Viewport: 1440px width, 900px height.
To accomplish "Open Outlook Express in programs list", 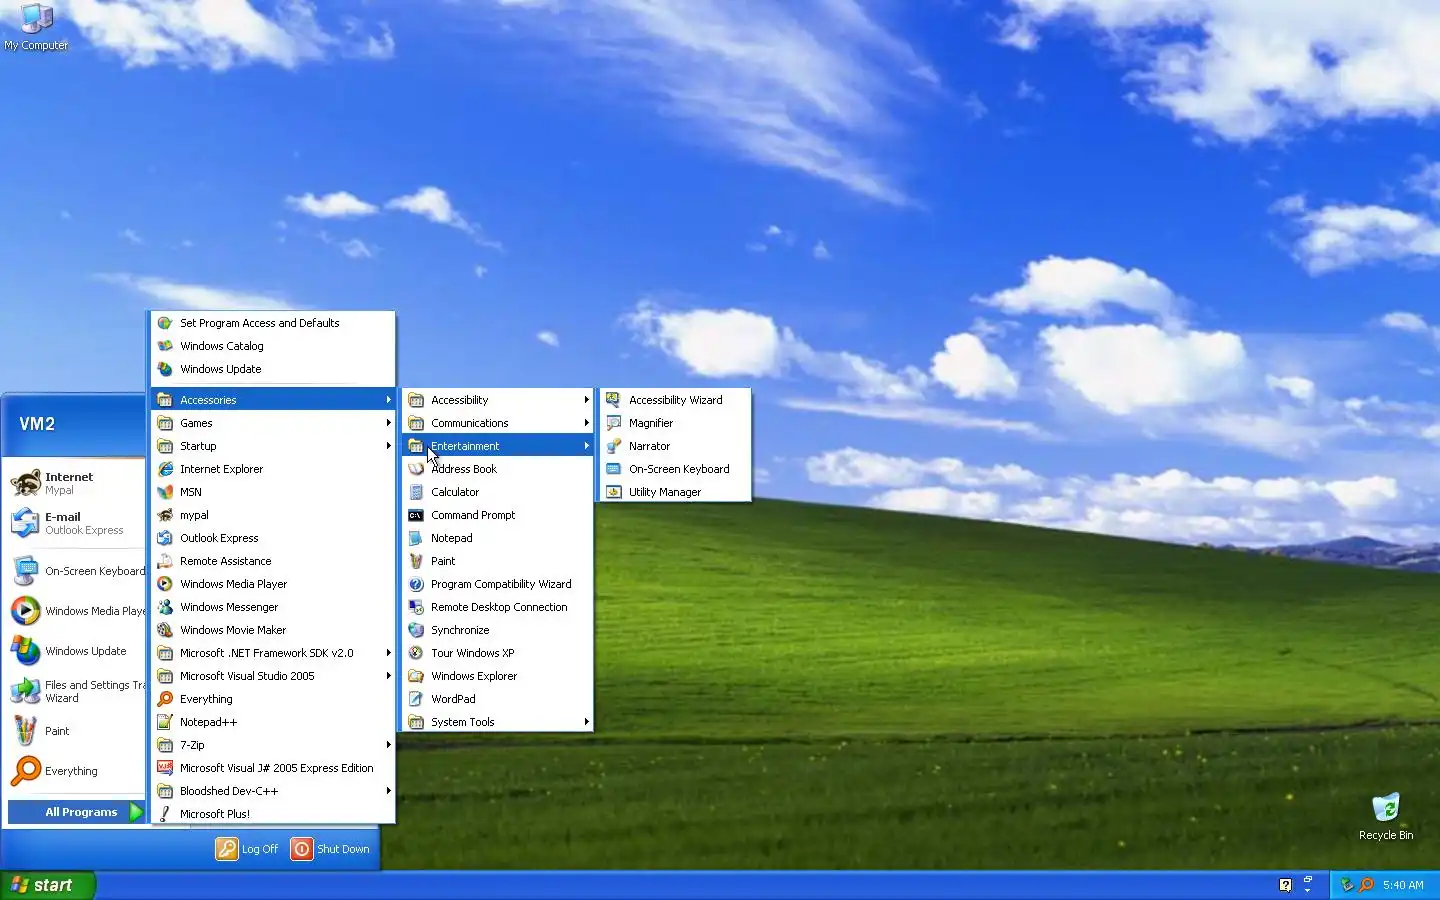I will 273,538.
